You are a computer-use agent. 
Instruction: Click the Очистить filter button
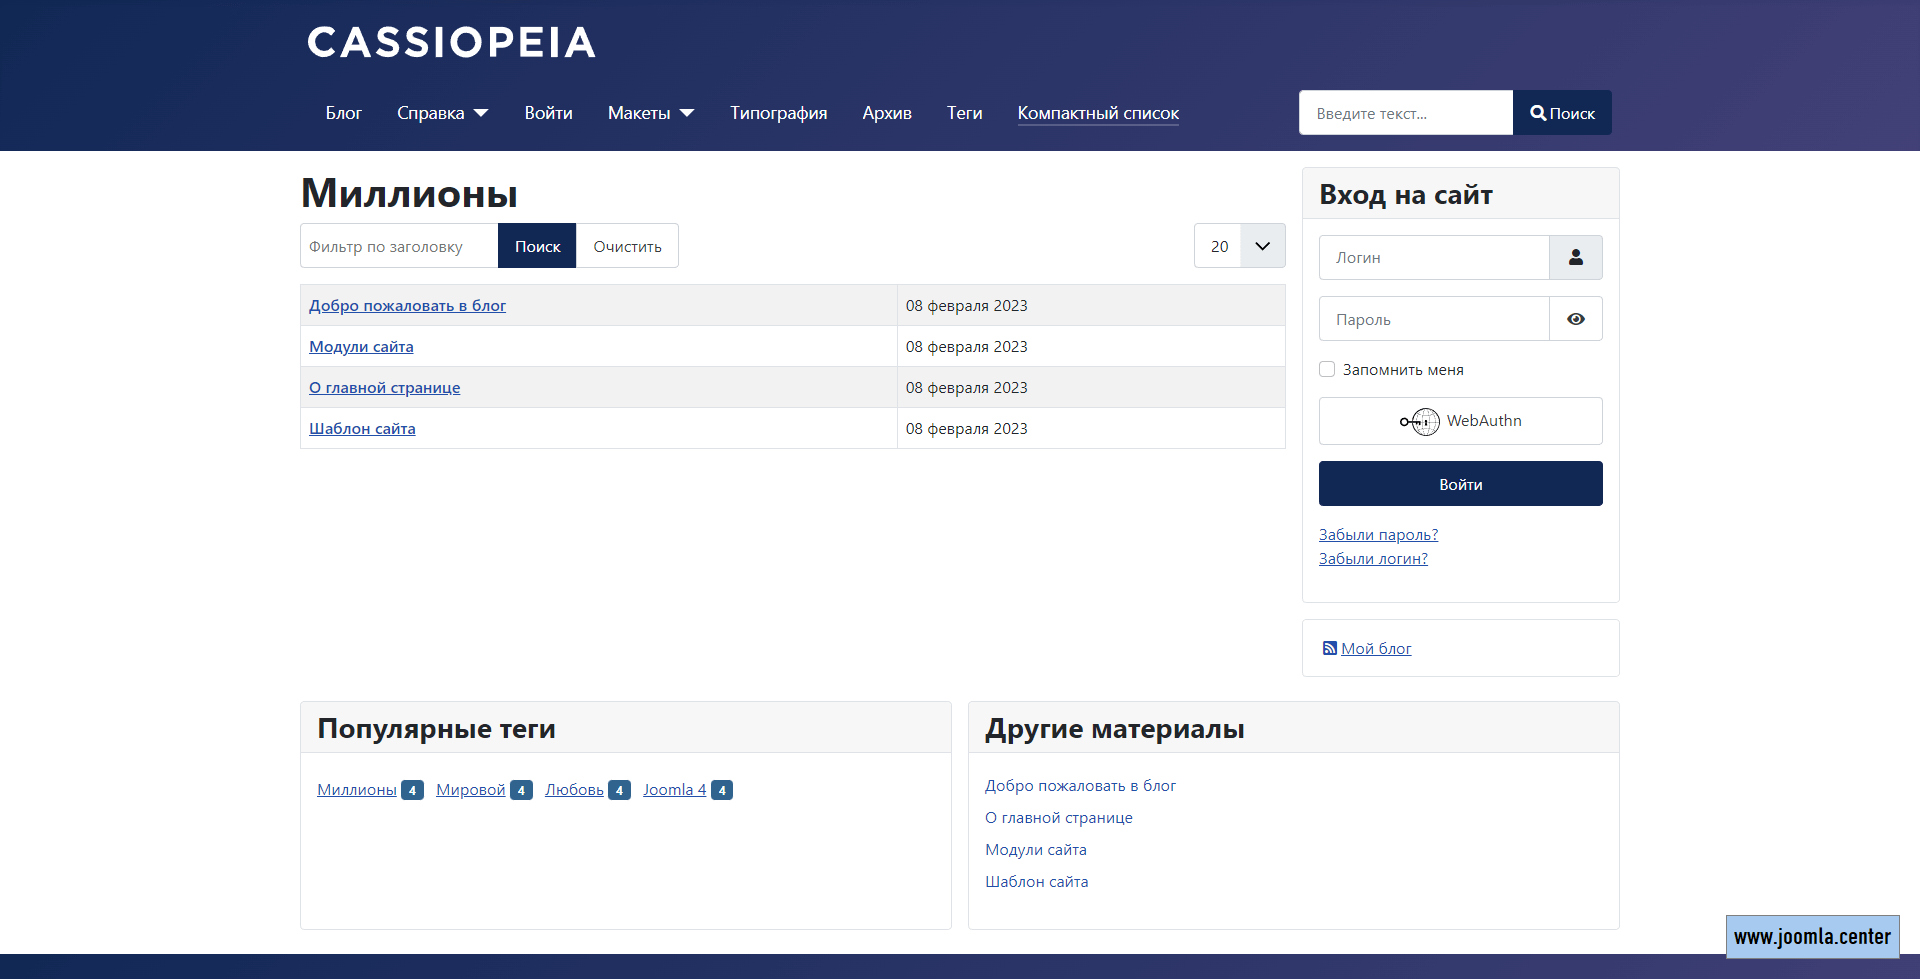[627, 245]
